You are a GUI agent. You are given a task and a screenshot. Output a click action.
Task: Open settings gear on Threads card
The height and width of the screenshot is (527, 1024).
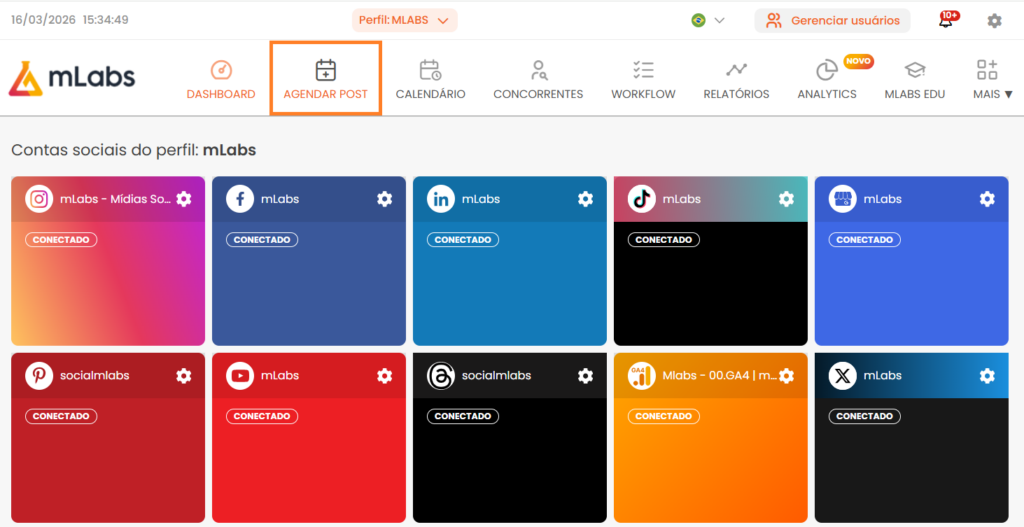585,375
